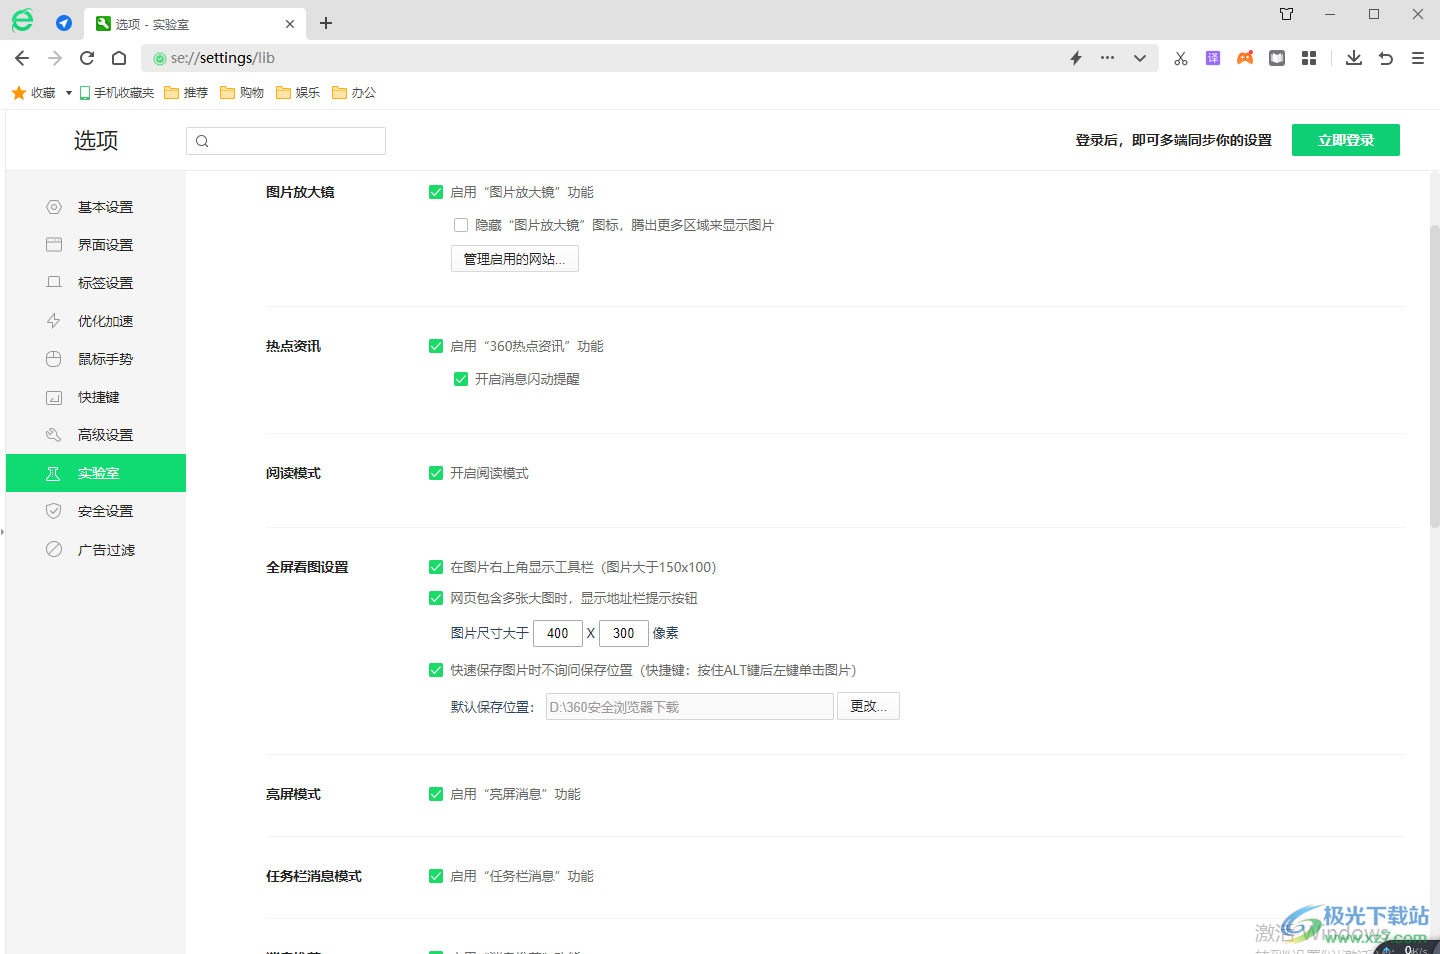The width and height of the screenshot is (1440, 954).
Task: Select 鼠标手势 in the sidebar
Action: tap(96, 359)
